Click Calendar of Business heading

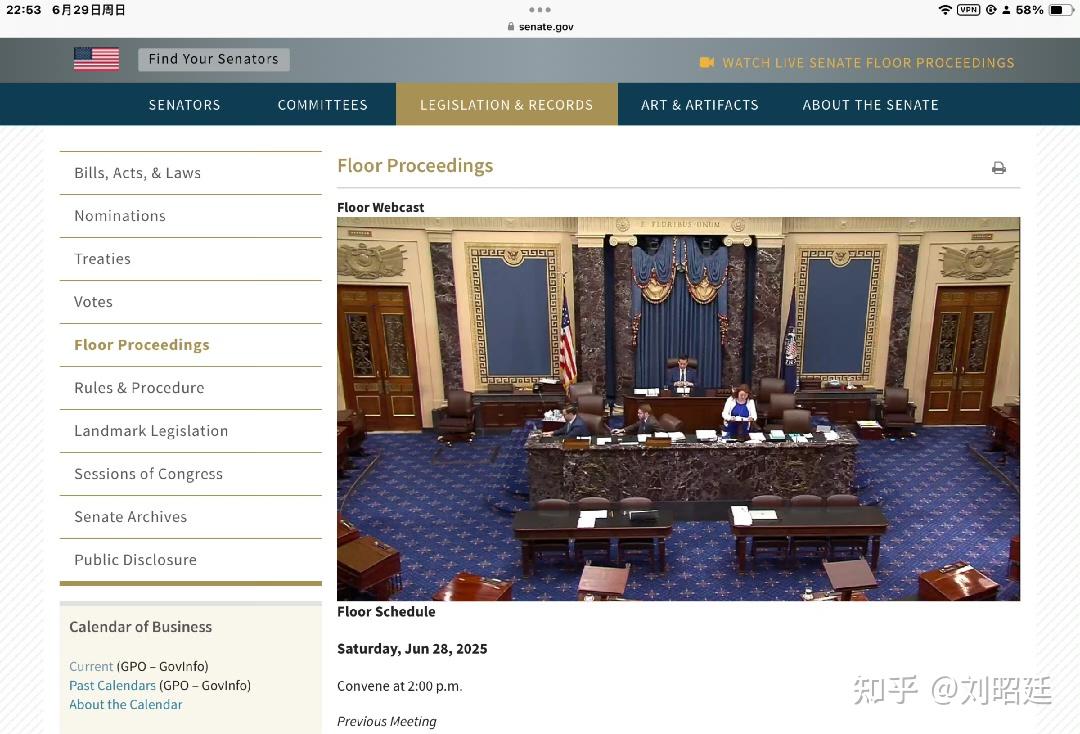(x=141, y=627)
